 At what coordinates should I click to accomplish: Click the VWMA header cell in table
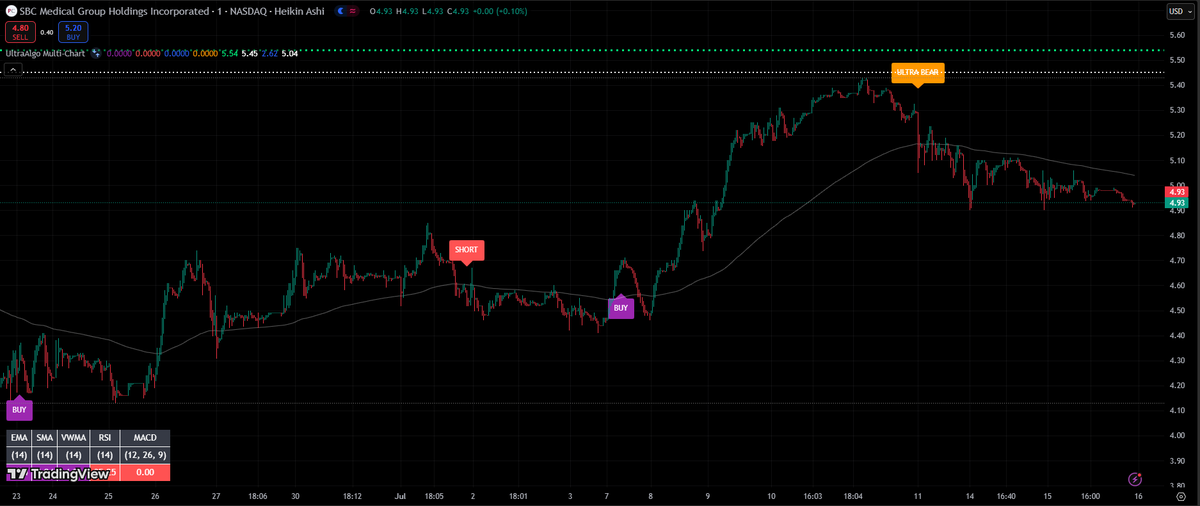73,437
